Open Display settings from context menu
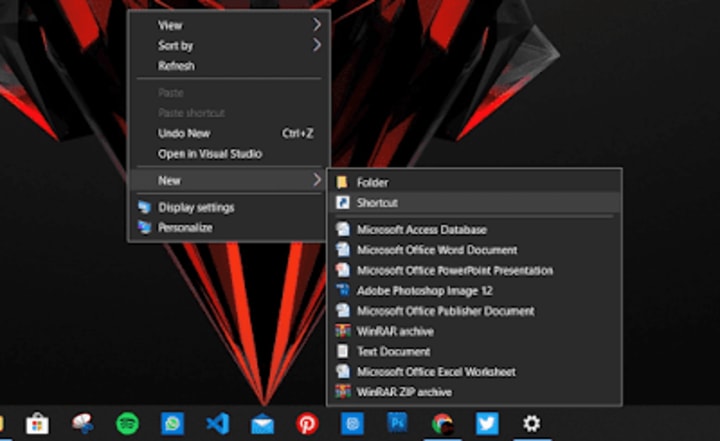720x441 pixels. tap(229, 207)
